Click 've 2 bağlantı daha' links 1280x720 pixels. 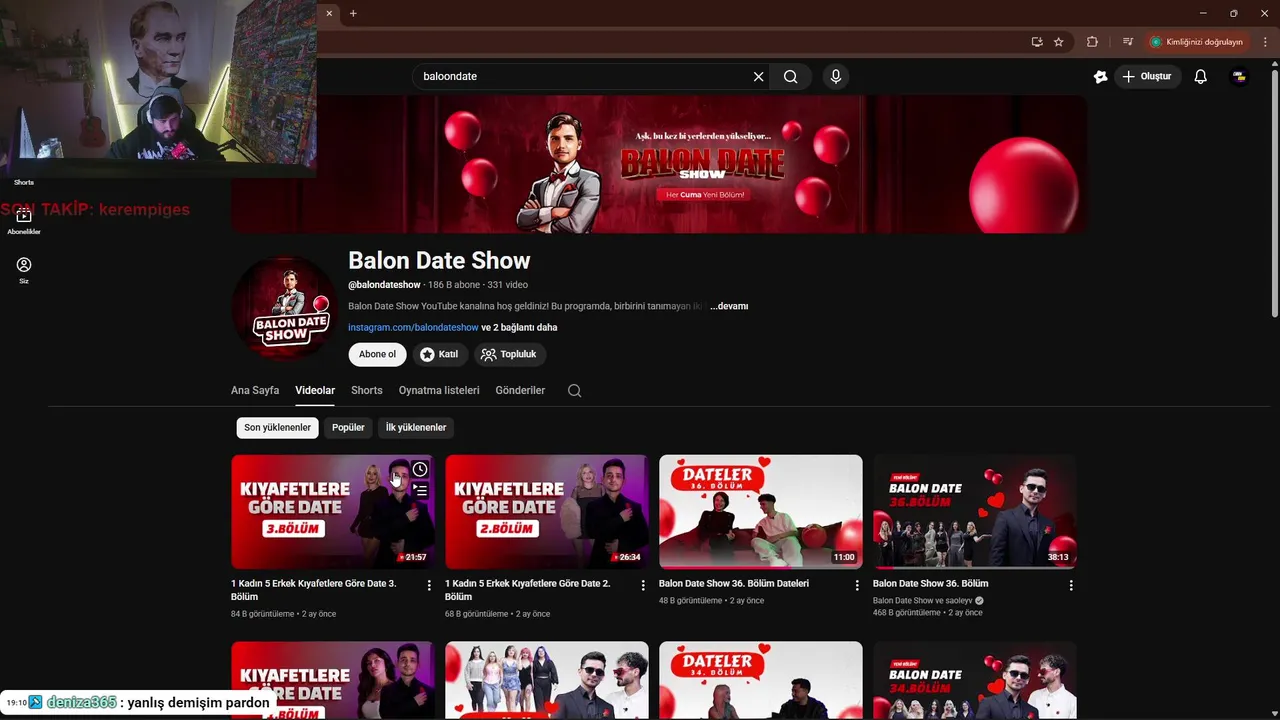(x=519, y=327)
